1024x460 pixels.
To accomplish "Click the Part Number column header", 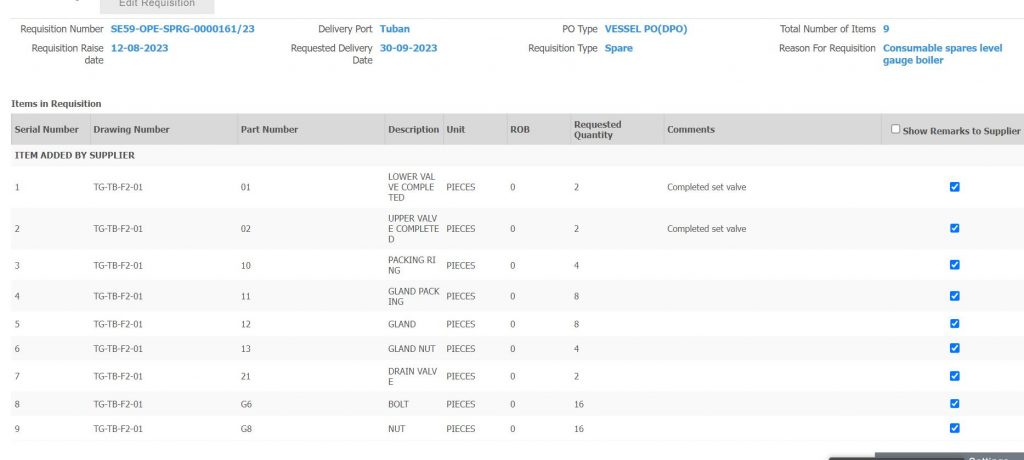I will pos(269,130).
